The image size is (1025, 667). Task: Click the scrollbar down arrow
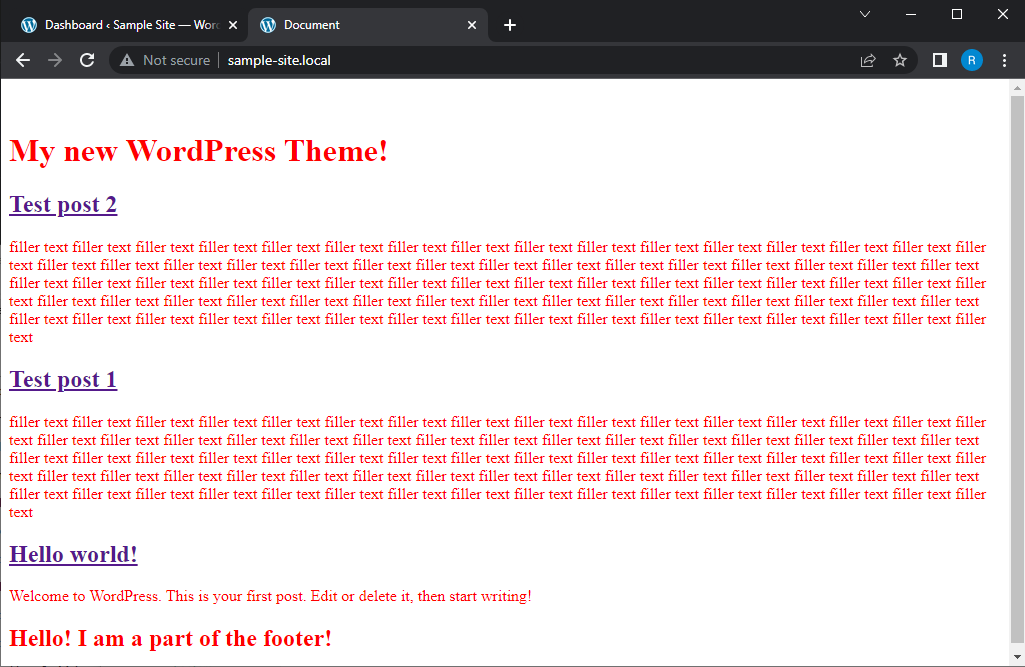coord(1017,656)
